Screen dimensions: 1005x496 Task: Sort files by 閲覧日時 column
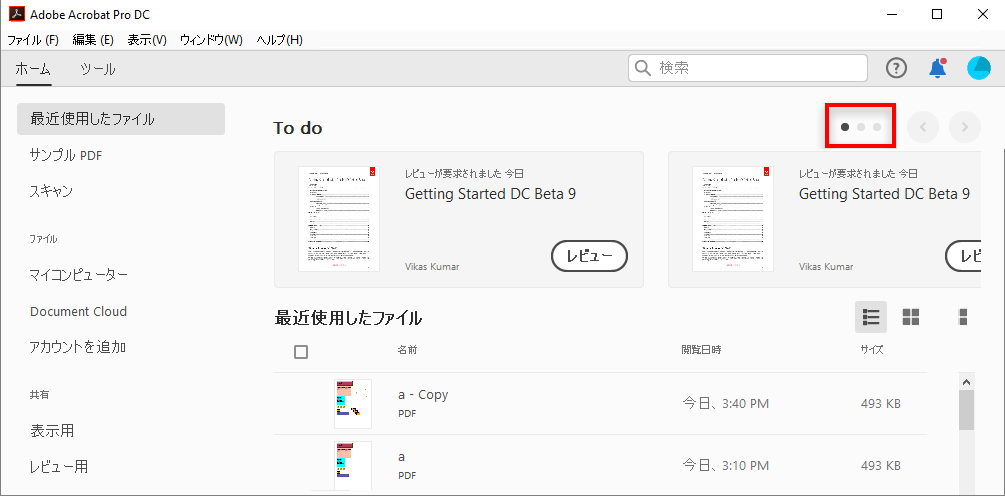click(x=701, y=350)
